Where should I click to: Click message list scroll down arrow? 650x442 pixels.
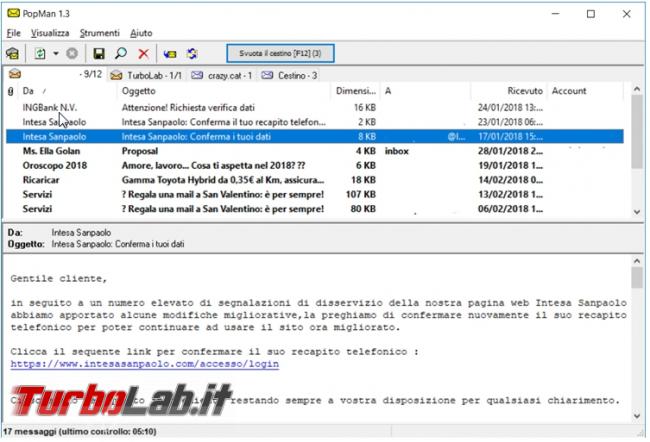click(637, 212)
